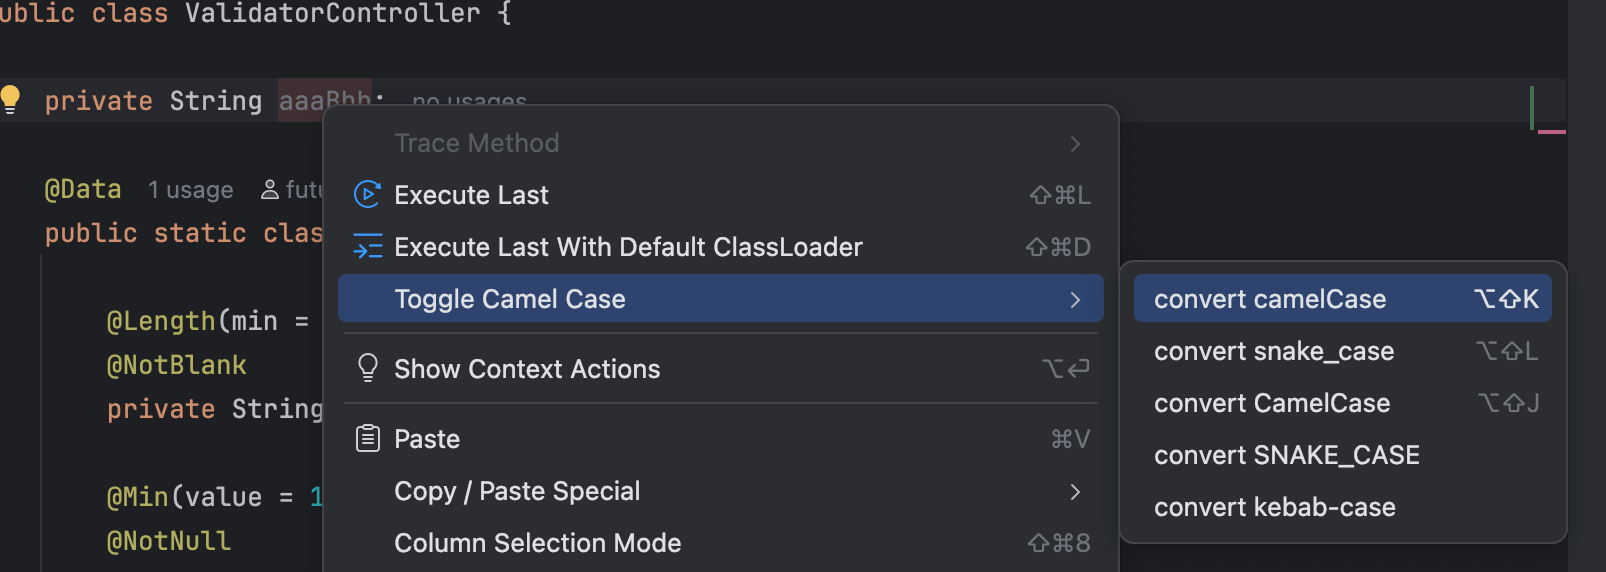Image resolution: width=1606 pixels, height=572 pixels.
Task: Click the Toggle Camel Case menu item
Action: (x=510, y=299)
